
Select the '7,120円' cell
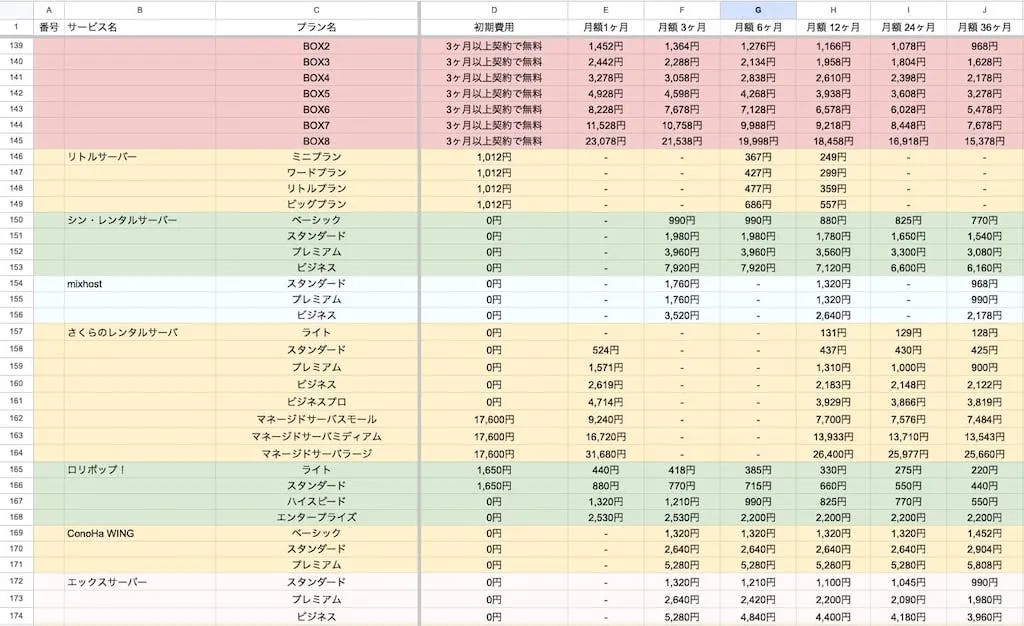point(833,268)
